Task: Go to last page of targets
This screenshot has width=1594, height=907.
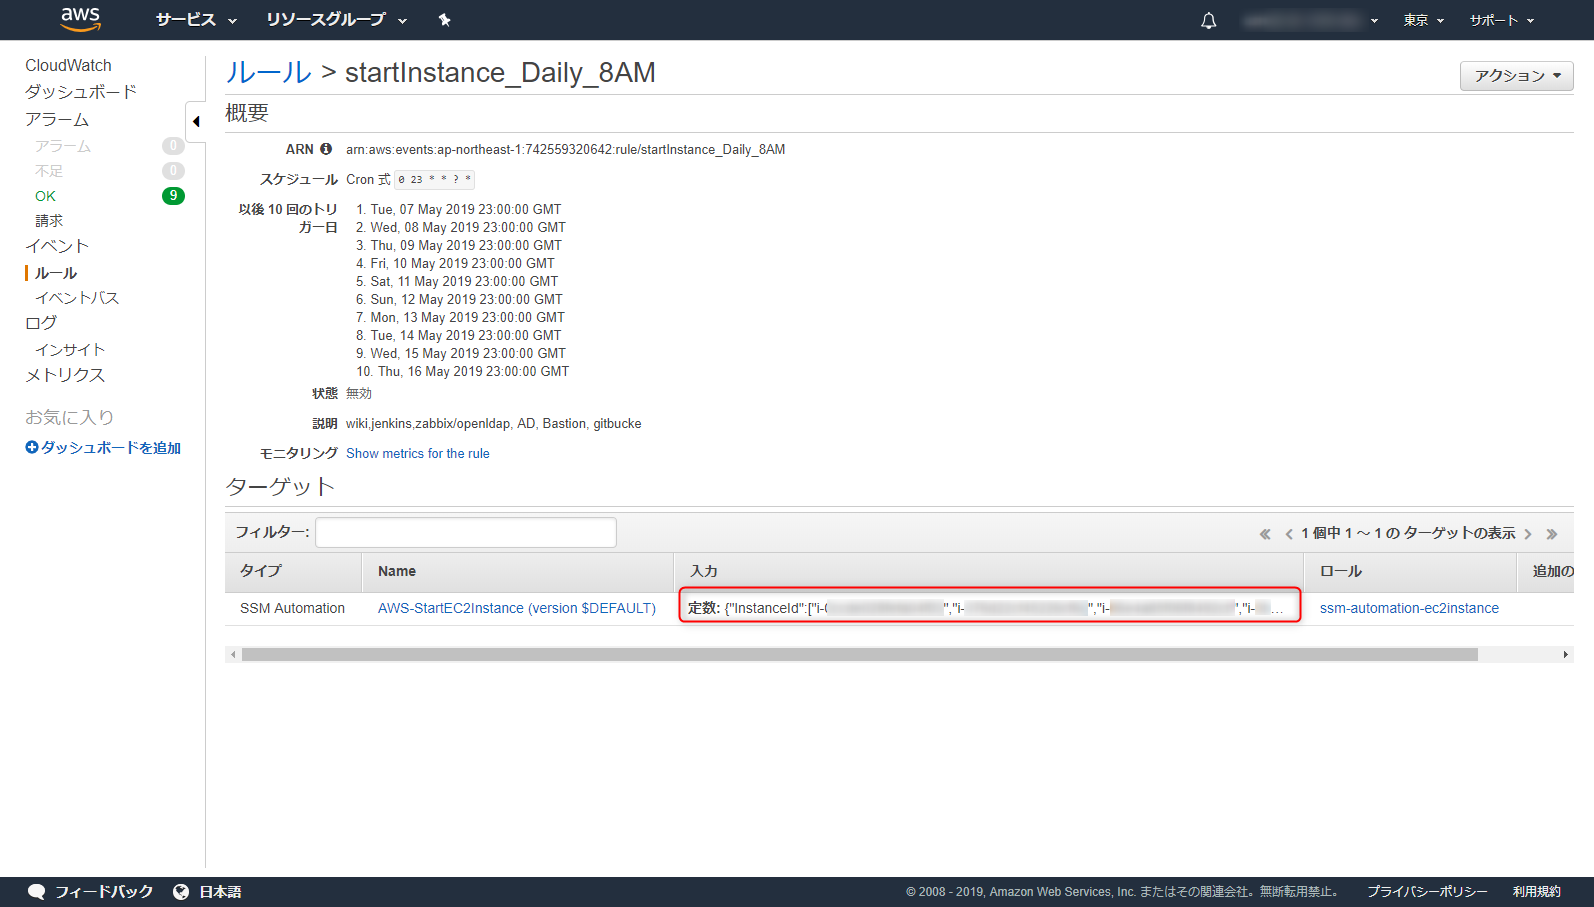Action: 1552,534
